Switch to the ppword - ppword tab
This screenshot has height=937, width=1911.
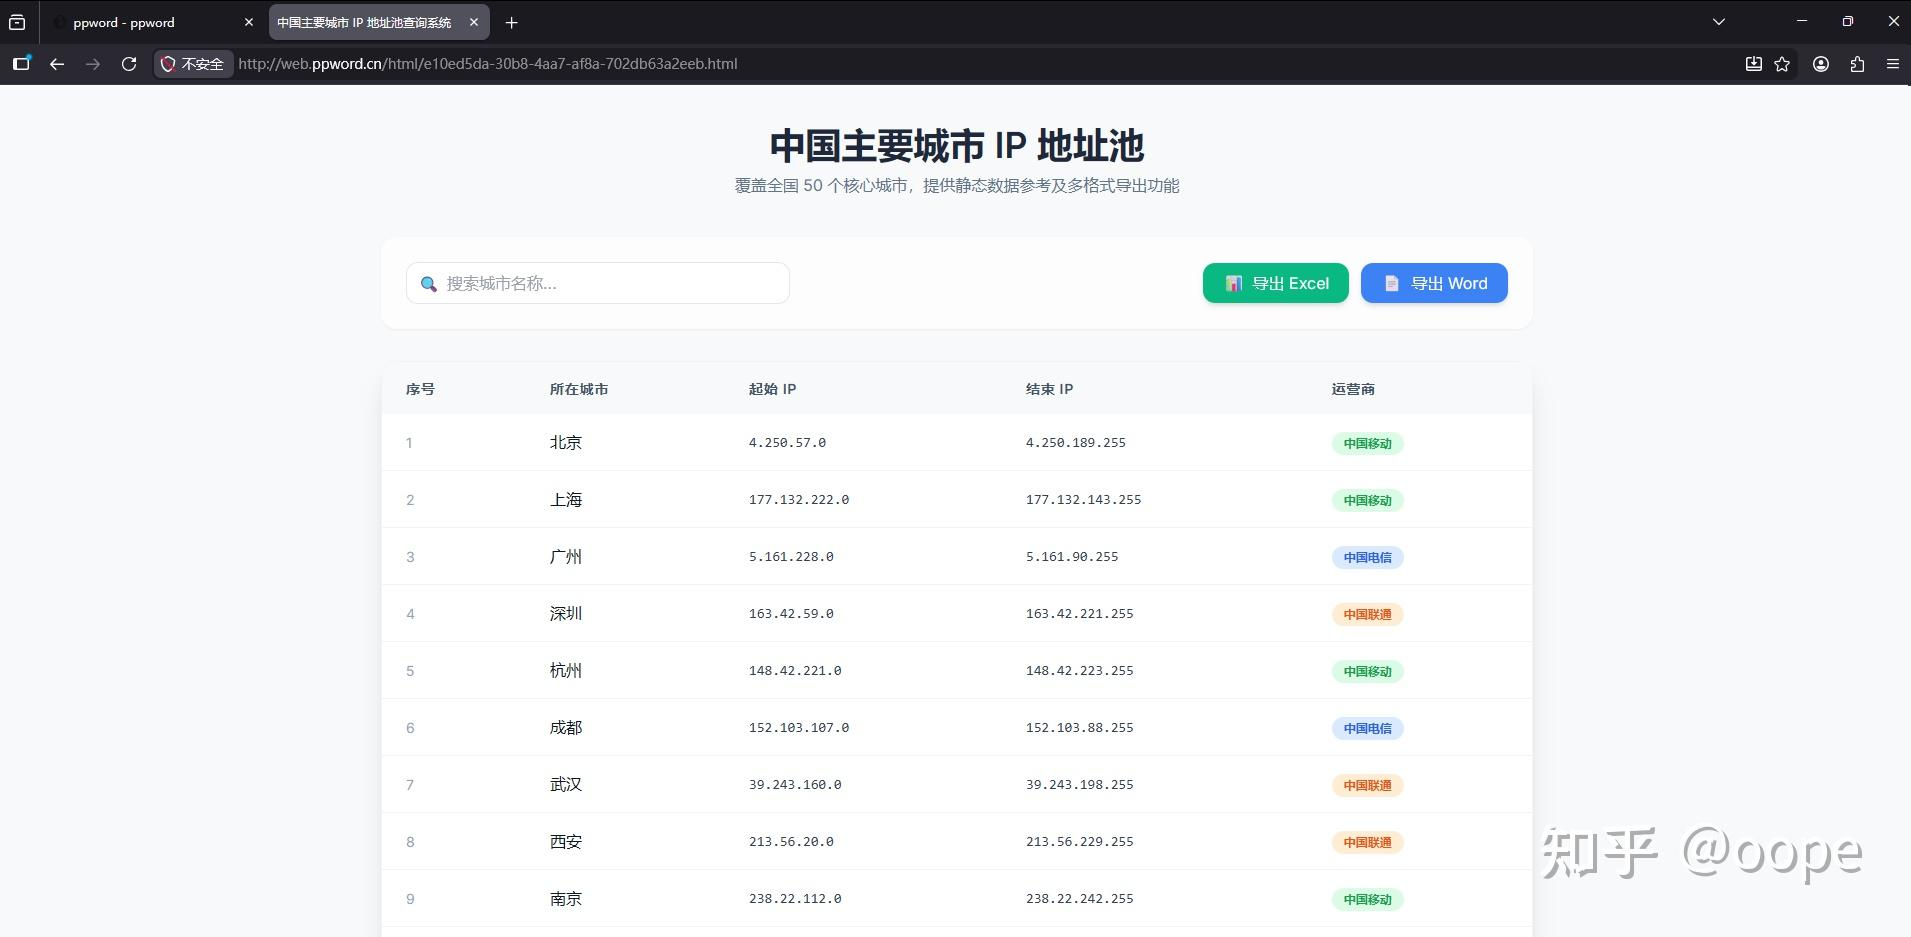point(152,22)
